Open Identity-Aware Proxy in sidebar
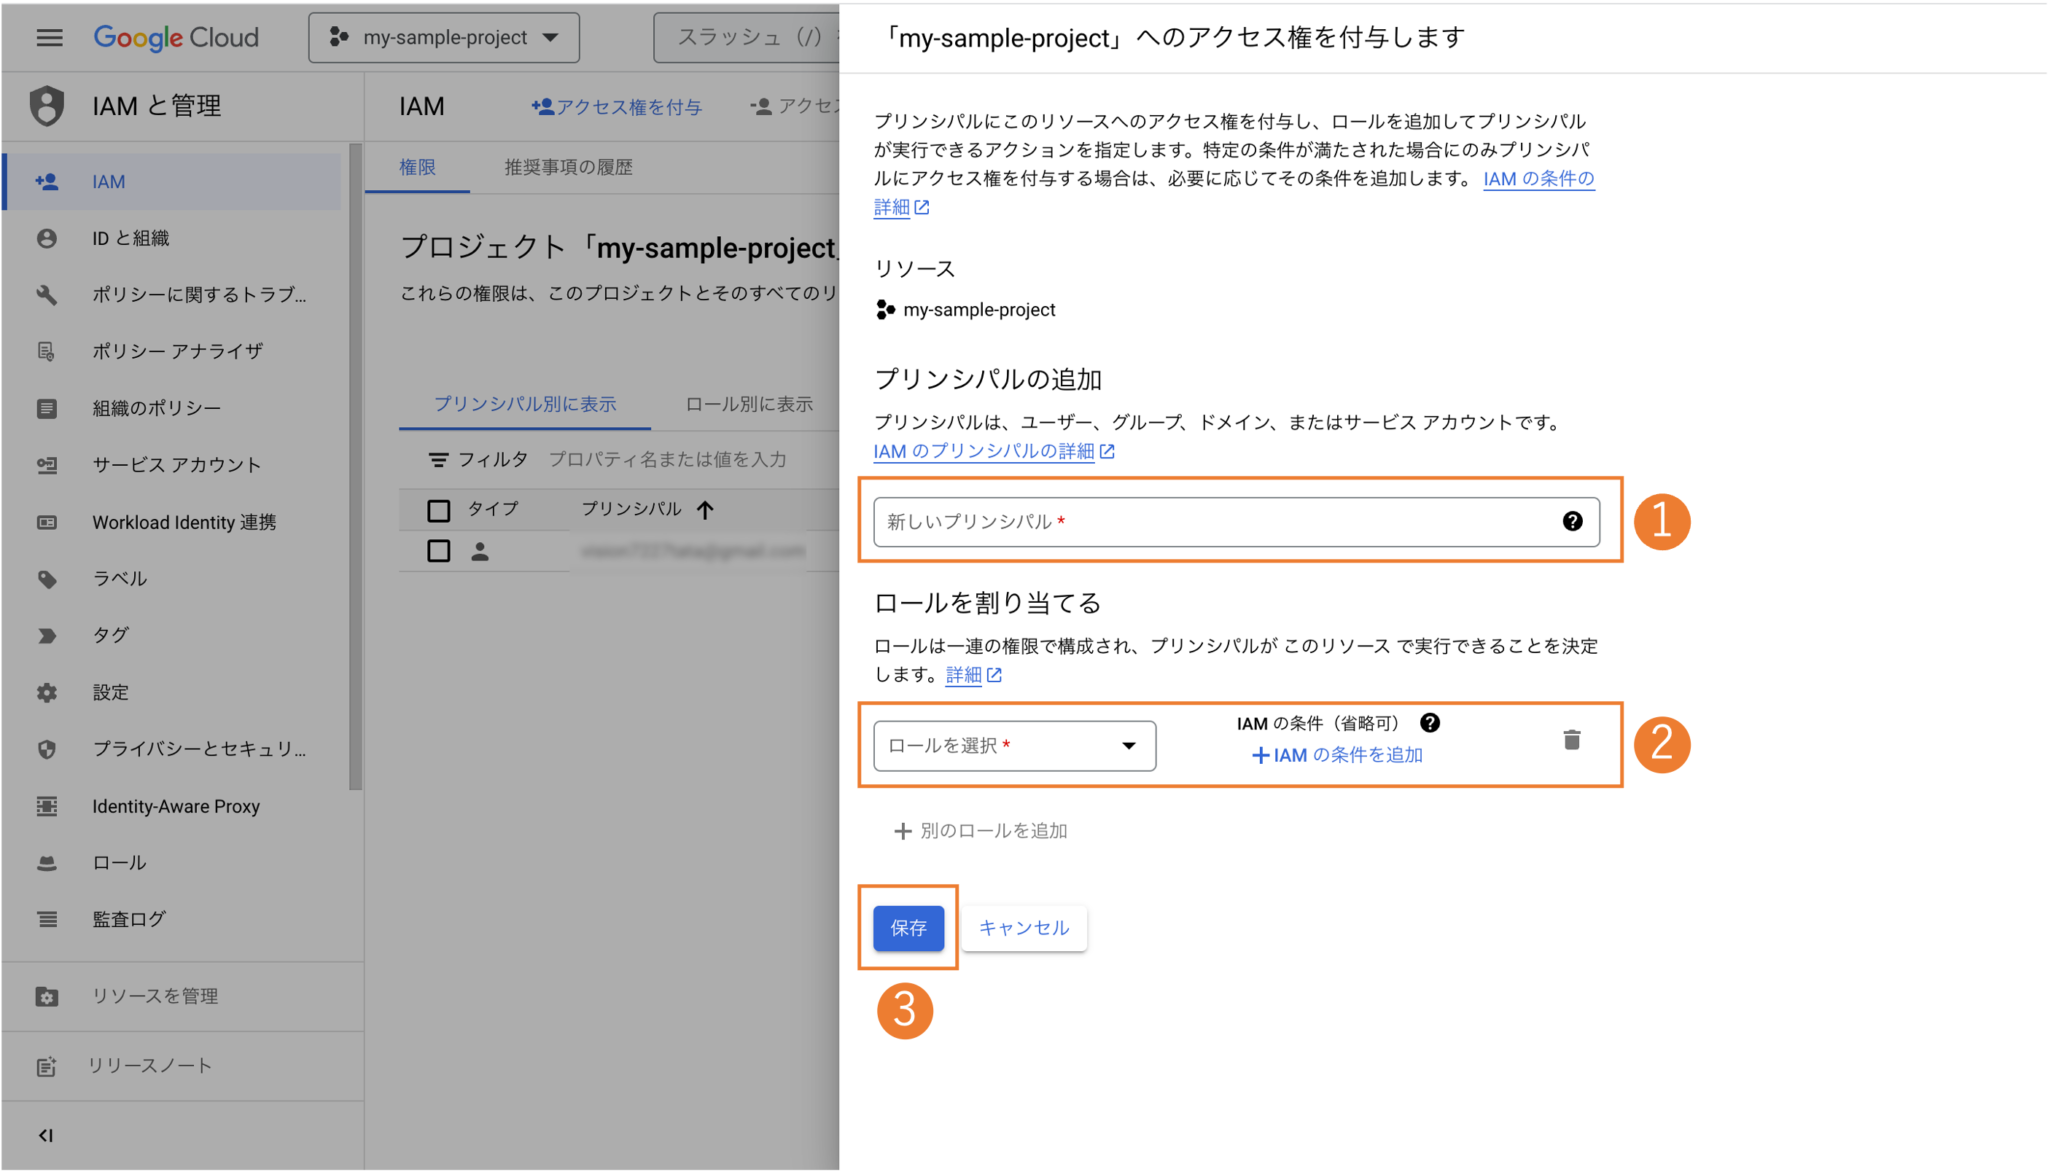2048x1172 pixels. [x=175, y=806]
